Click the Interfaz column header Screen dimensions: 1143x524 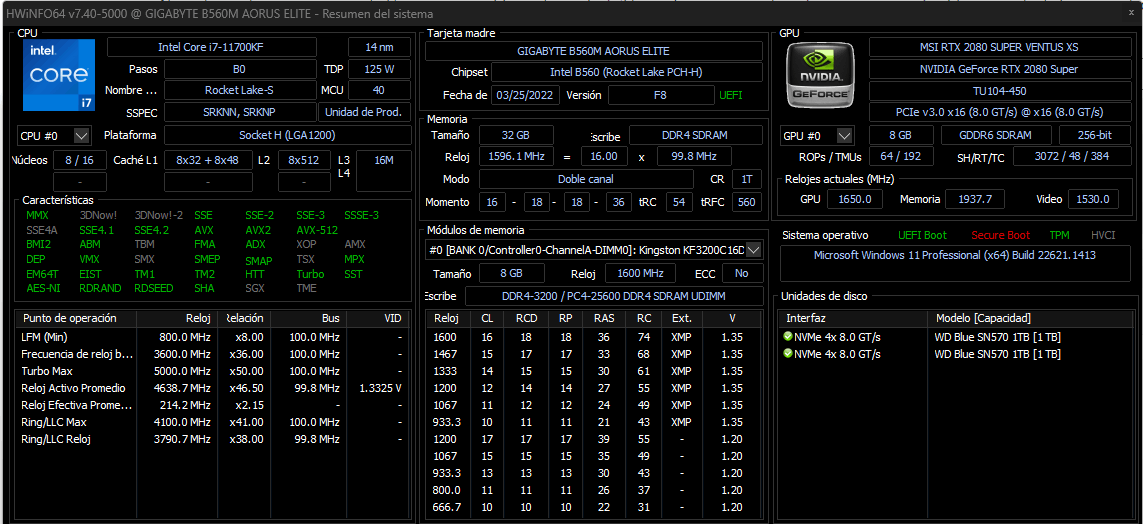(x=852, y=318)
